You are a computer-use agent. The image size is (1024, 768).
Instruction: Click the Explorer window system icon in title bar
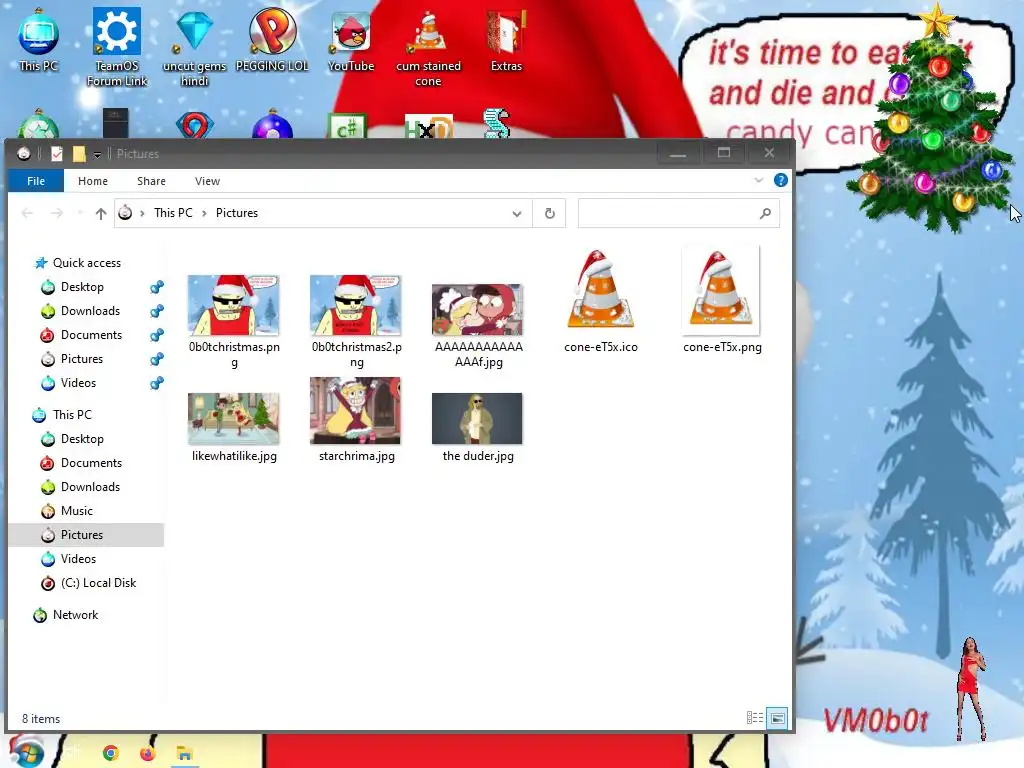[24, 153]
